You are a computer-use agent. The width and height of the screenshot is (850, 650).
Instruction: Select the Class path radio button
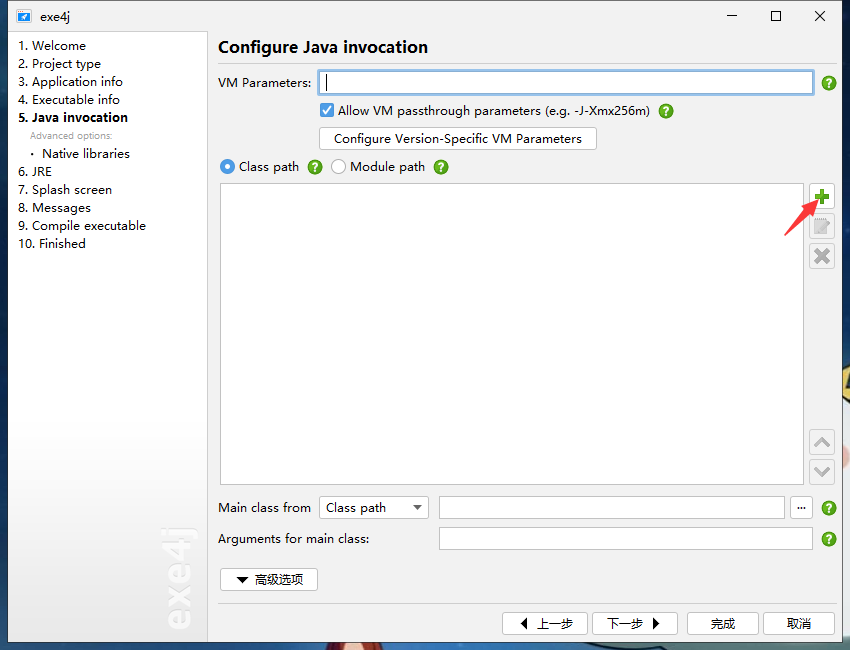point(228,167)
